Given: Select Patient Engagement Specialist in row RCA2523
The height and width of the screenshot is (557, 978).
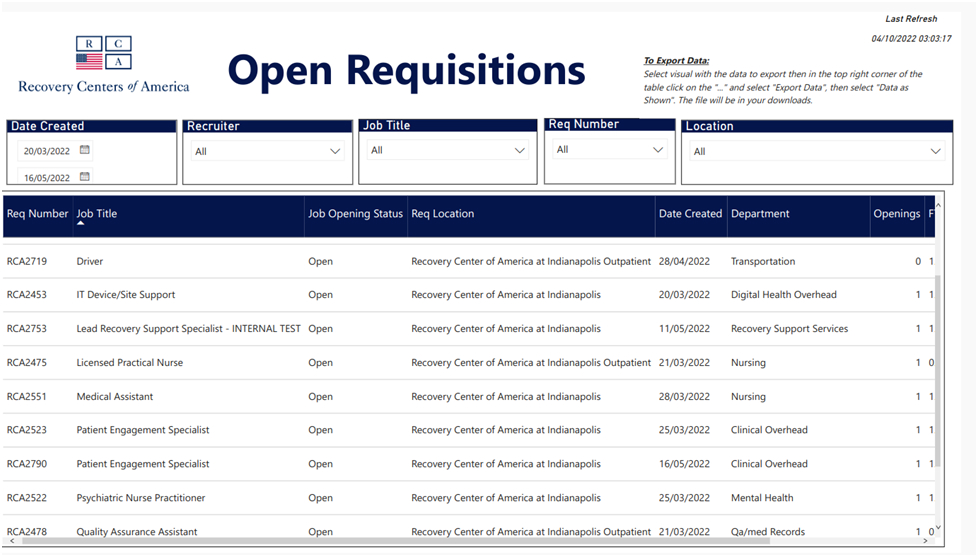Looking at the screenshot, I should 143,430.
